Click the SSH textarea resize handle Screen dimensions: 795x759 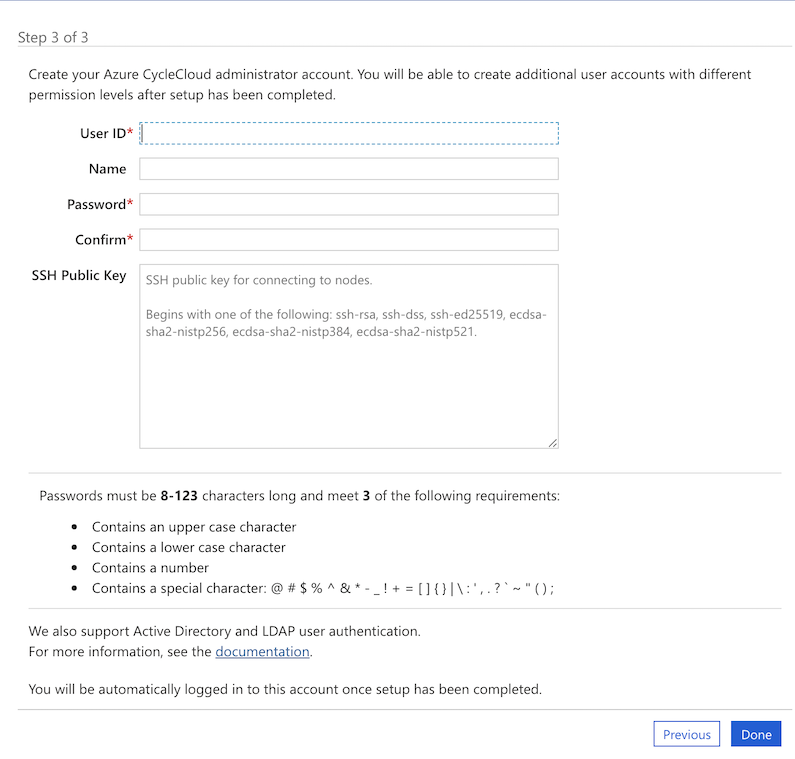pos(552,442)
